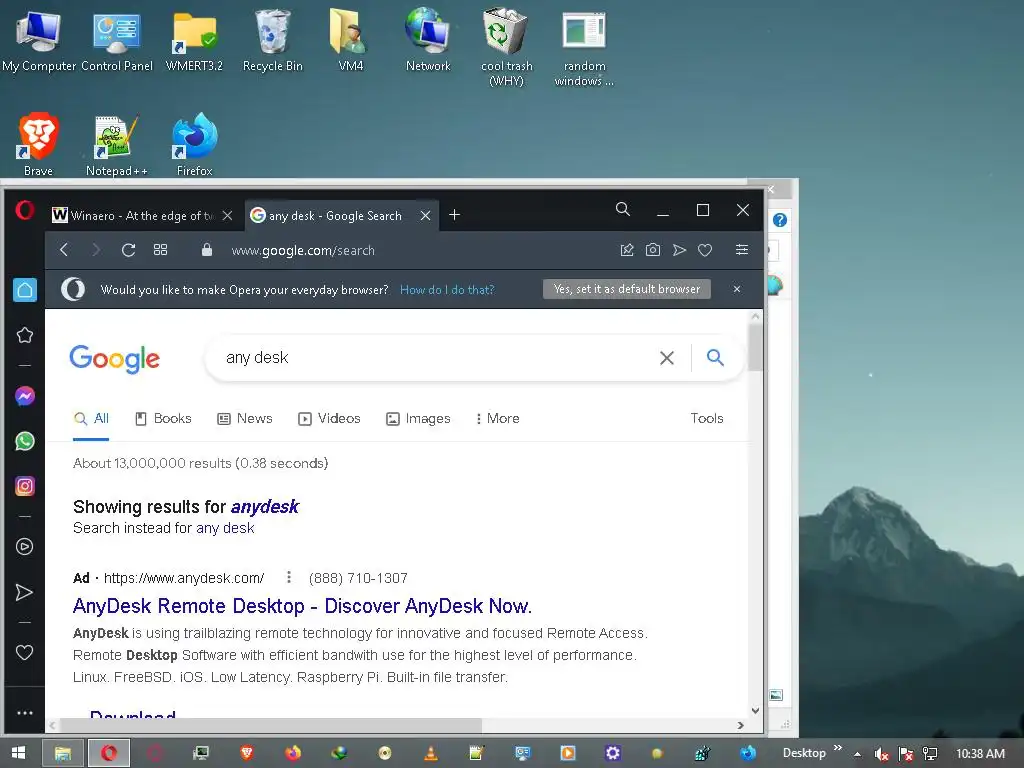
Task: Click the edit page icon in address bar
Action: pos(627,250)
